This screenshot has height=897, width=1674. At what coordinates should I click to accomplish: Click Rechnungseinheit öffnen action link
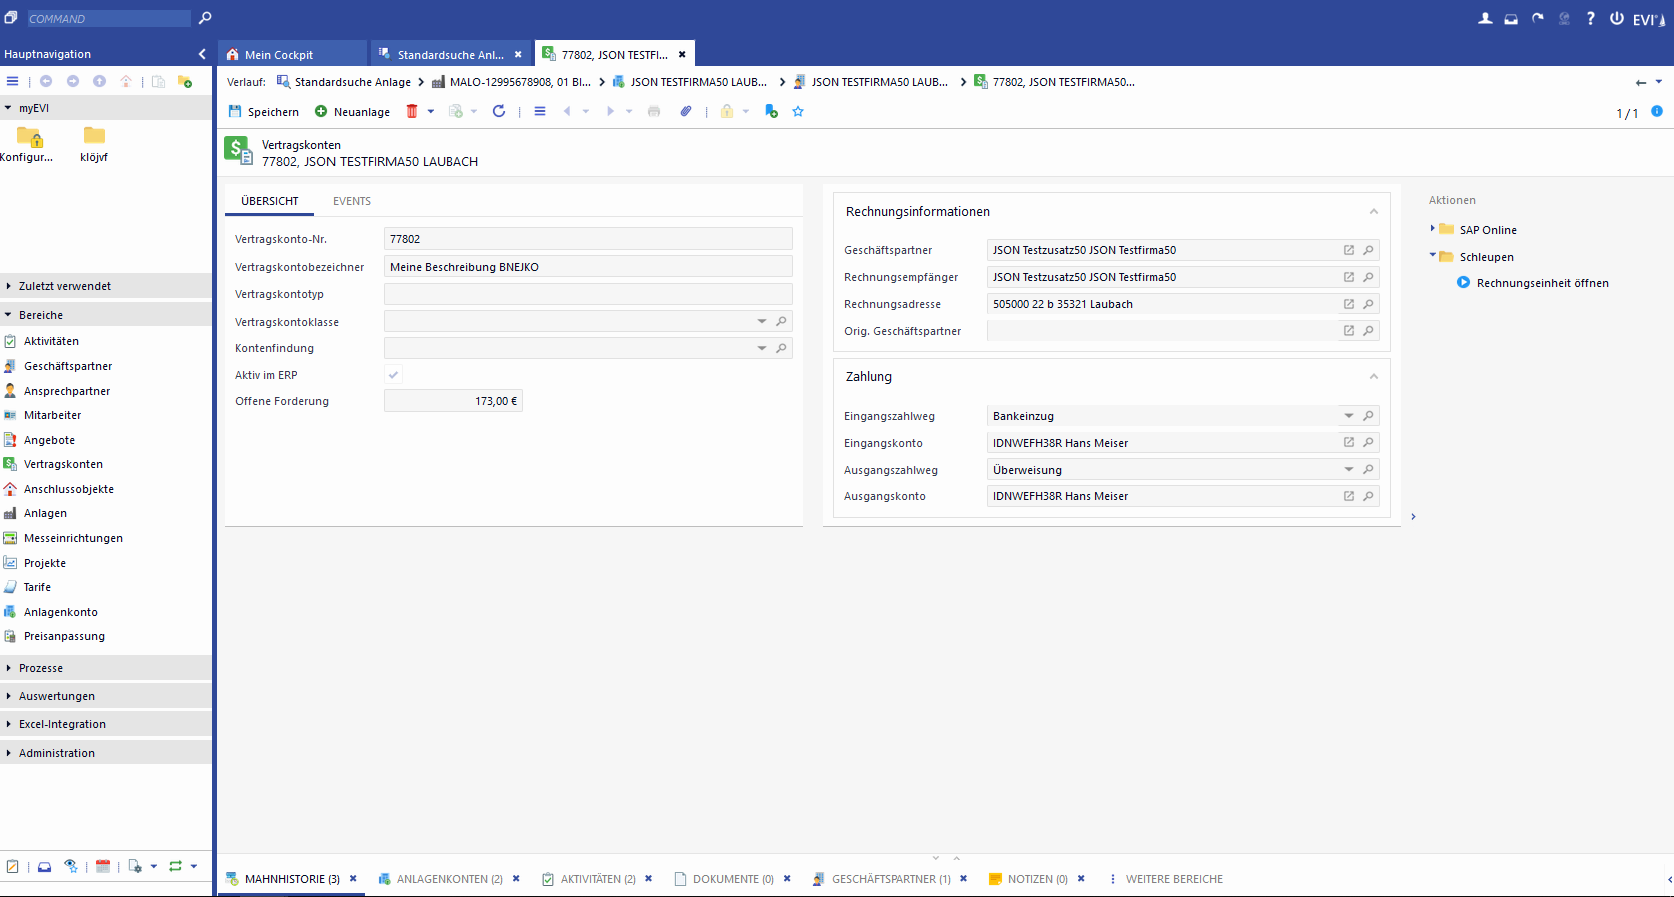[x=1542, y=283]
